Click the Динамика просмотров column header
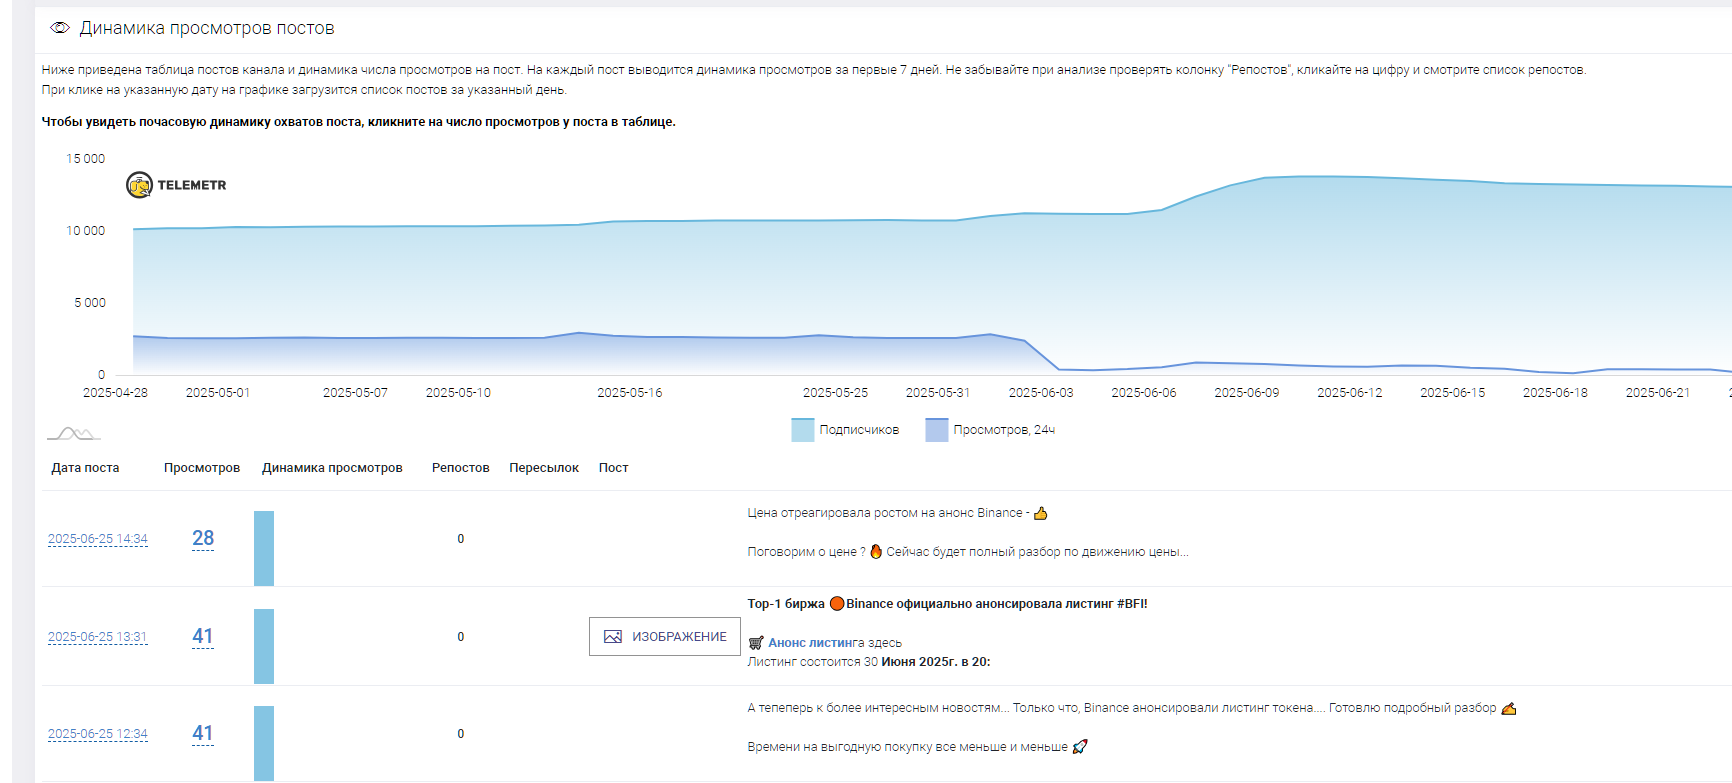The image size is (1732, 783). (332, 468)
